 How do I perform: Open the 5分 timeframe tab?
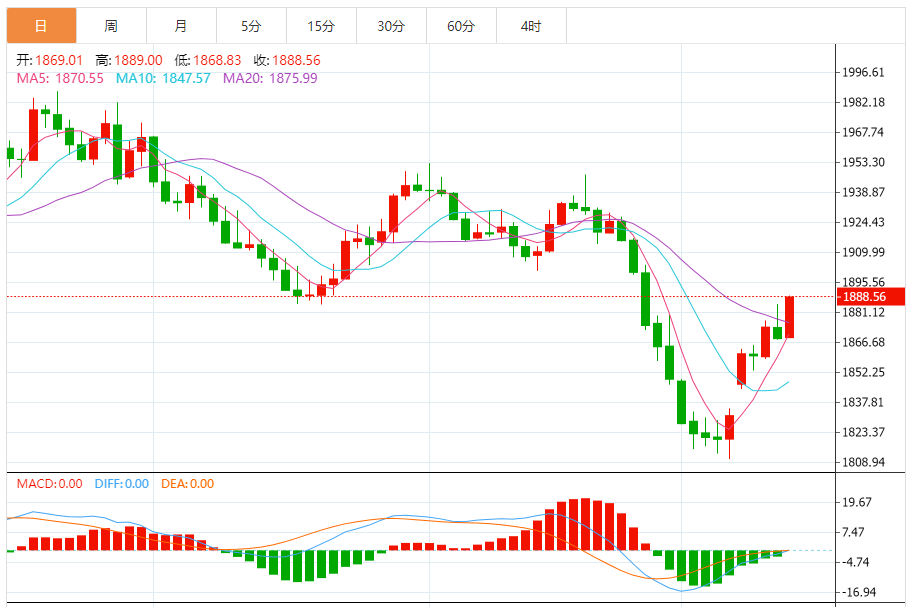[x=251, y=26]
